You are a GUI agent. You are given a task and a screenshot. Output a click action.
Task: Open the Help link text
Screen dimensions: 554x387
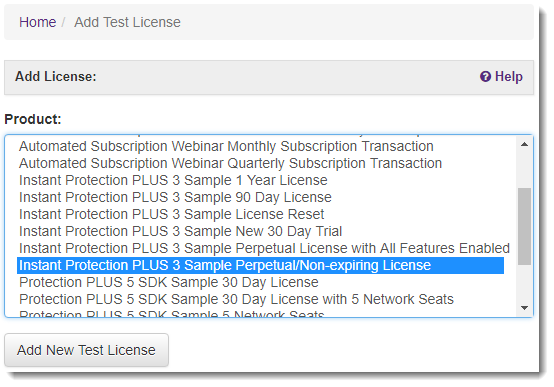click(508, 76)
